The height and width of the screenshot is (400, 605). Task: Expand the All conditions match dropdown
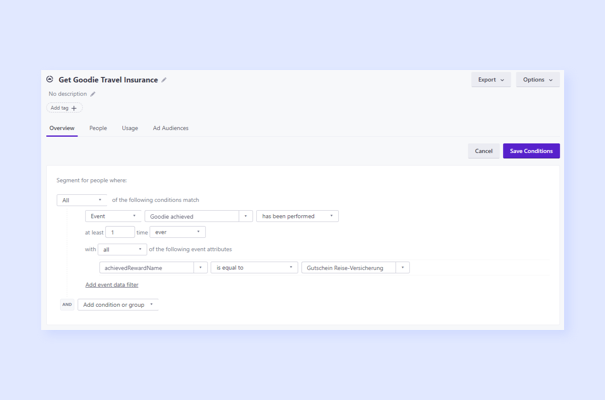point(81,200)
